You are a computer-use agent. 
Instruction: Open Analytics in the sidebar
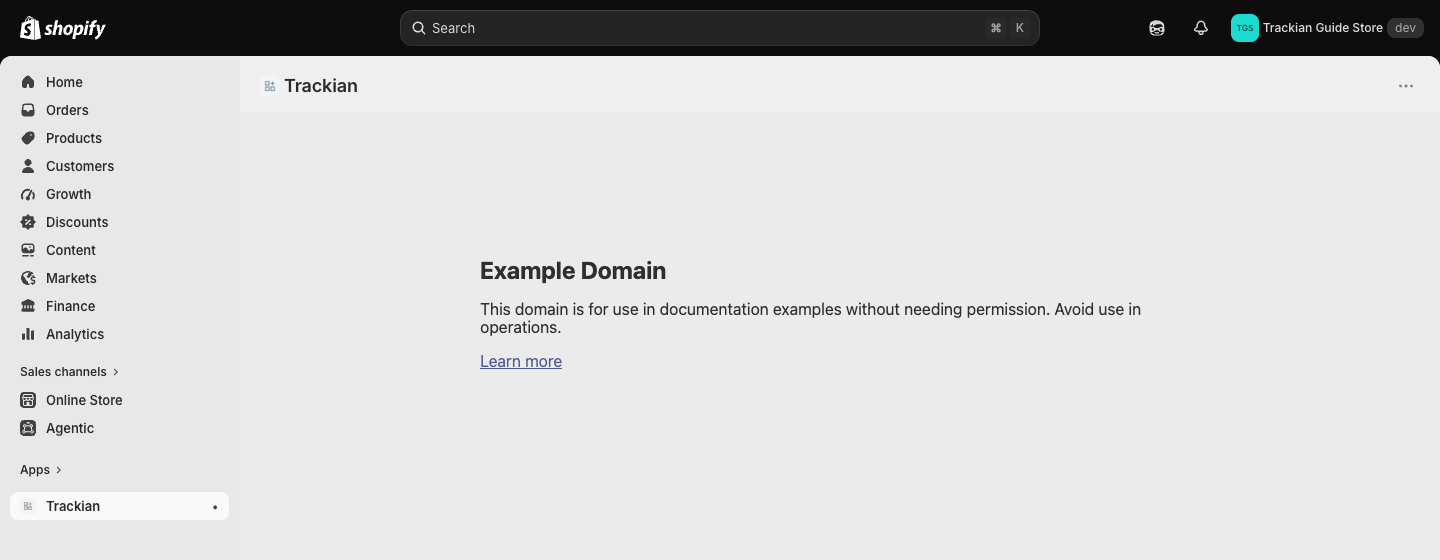click(x=120, y=334)
